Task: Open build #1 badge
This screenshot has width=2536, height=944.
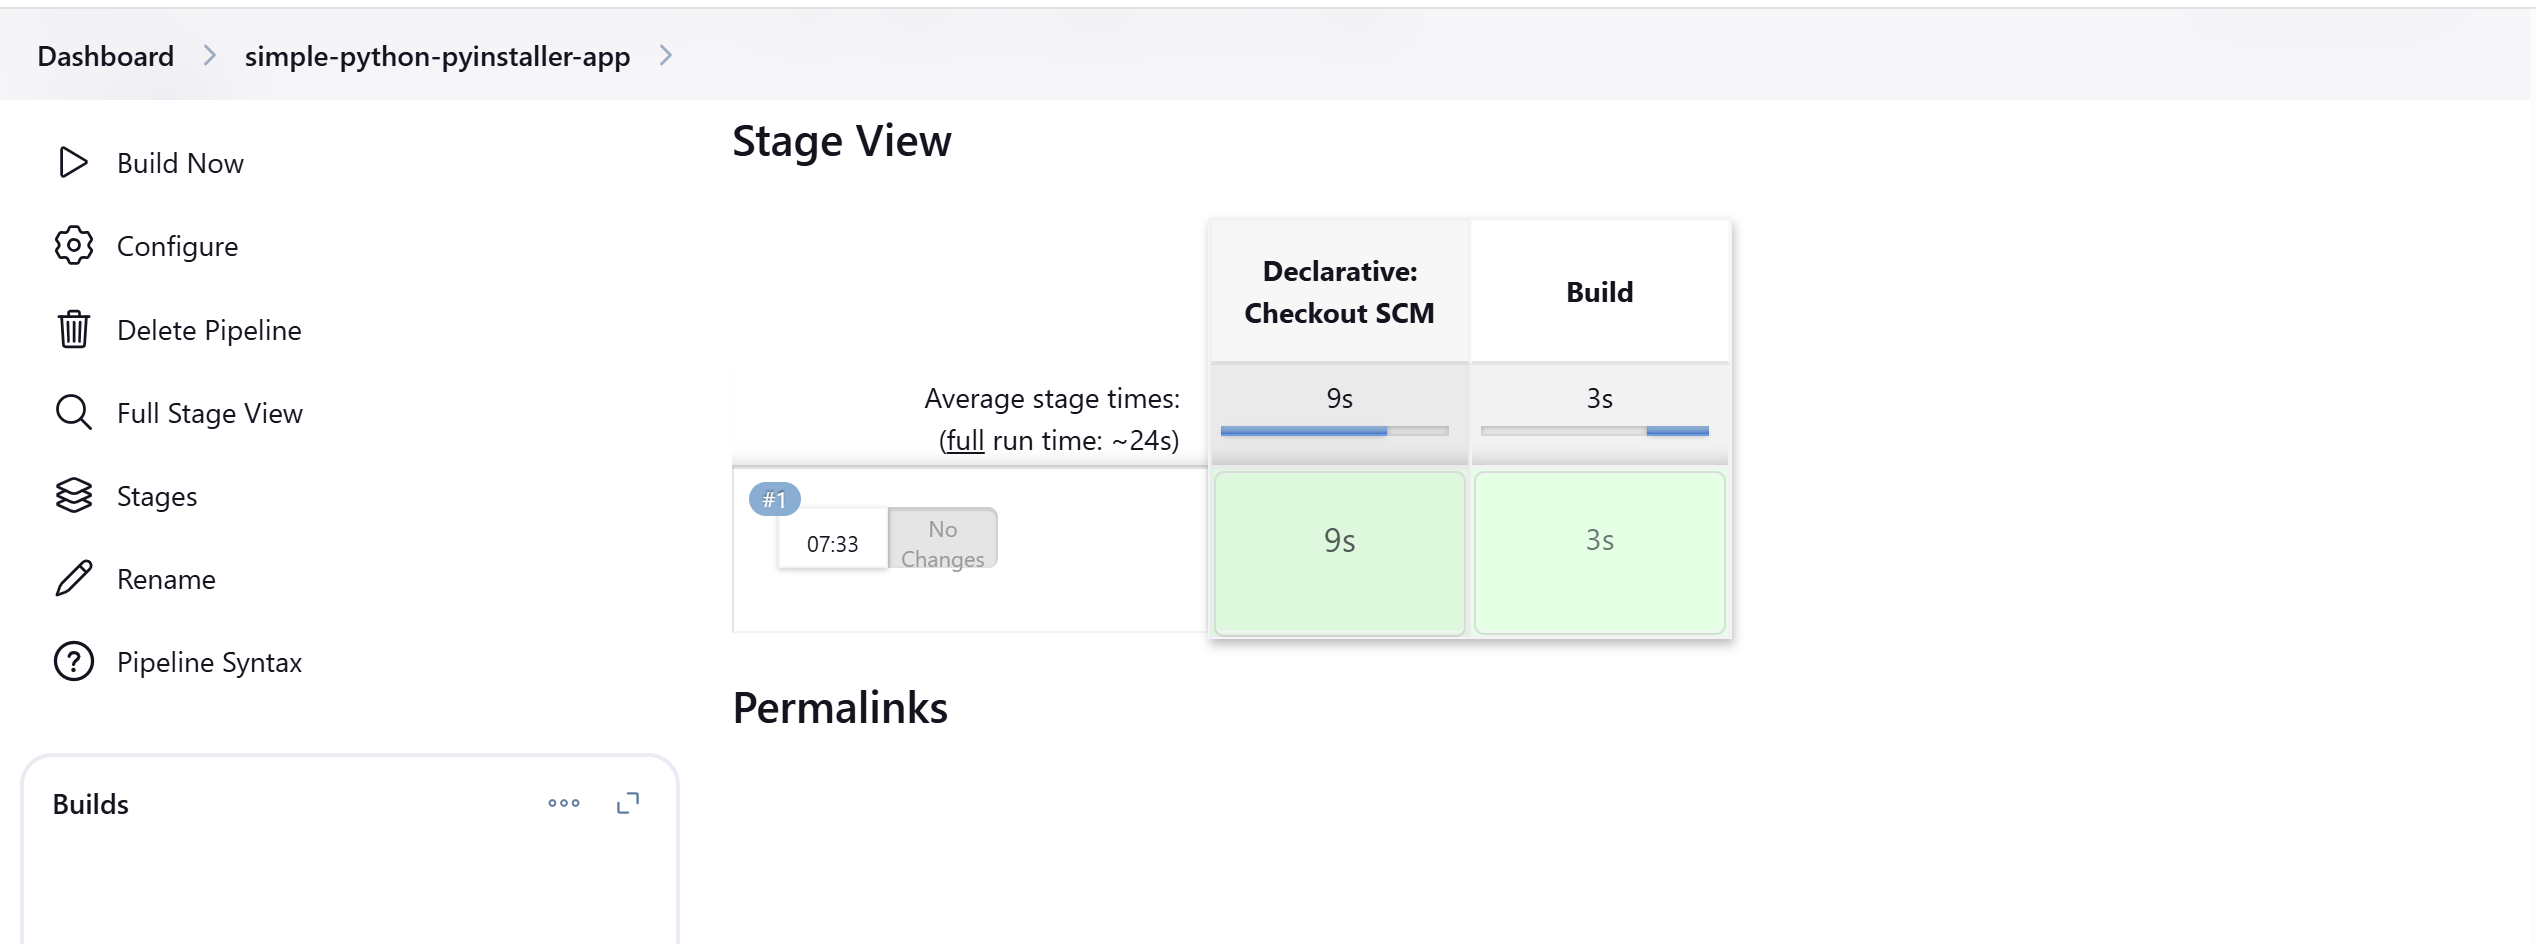Action: [775, 499]
